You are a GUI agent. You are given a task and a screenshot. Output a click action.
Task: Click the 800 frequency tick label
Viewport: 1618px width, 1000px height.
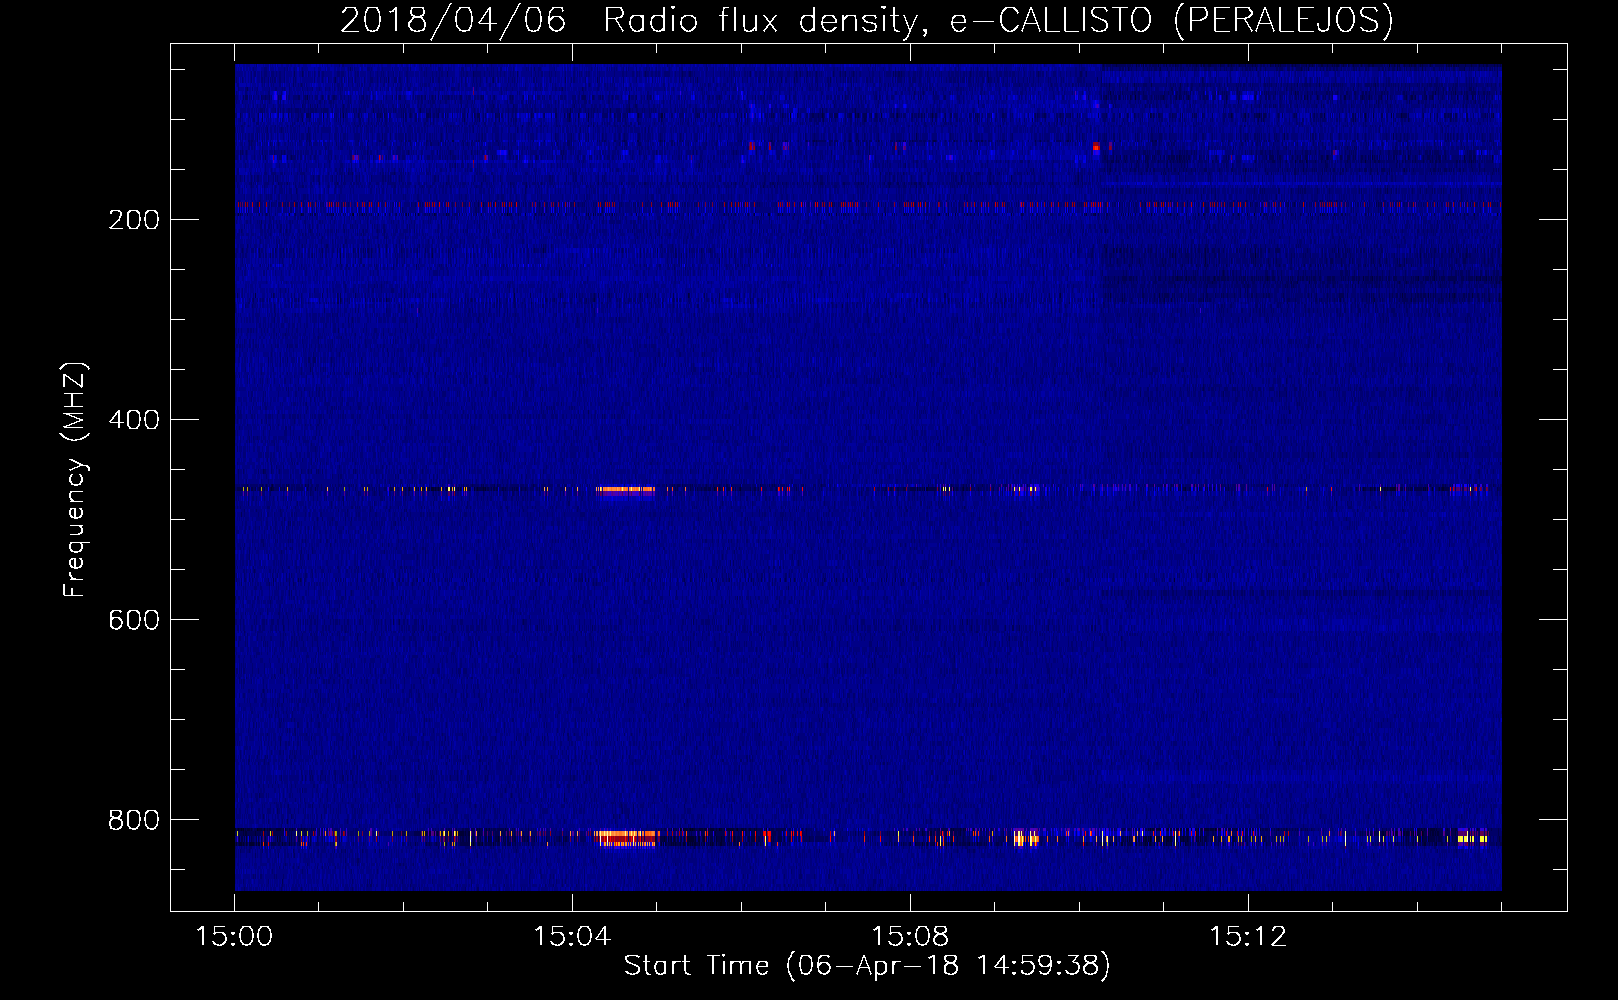[134, 820]
